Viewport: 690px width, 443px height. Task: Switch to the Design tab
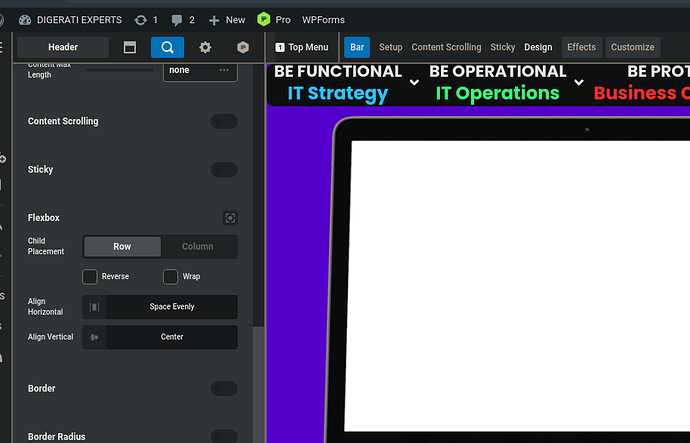pyautogui.click(x=538, y=47)
